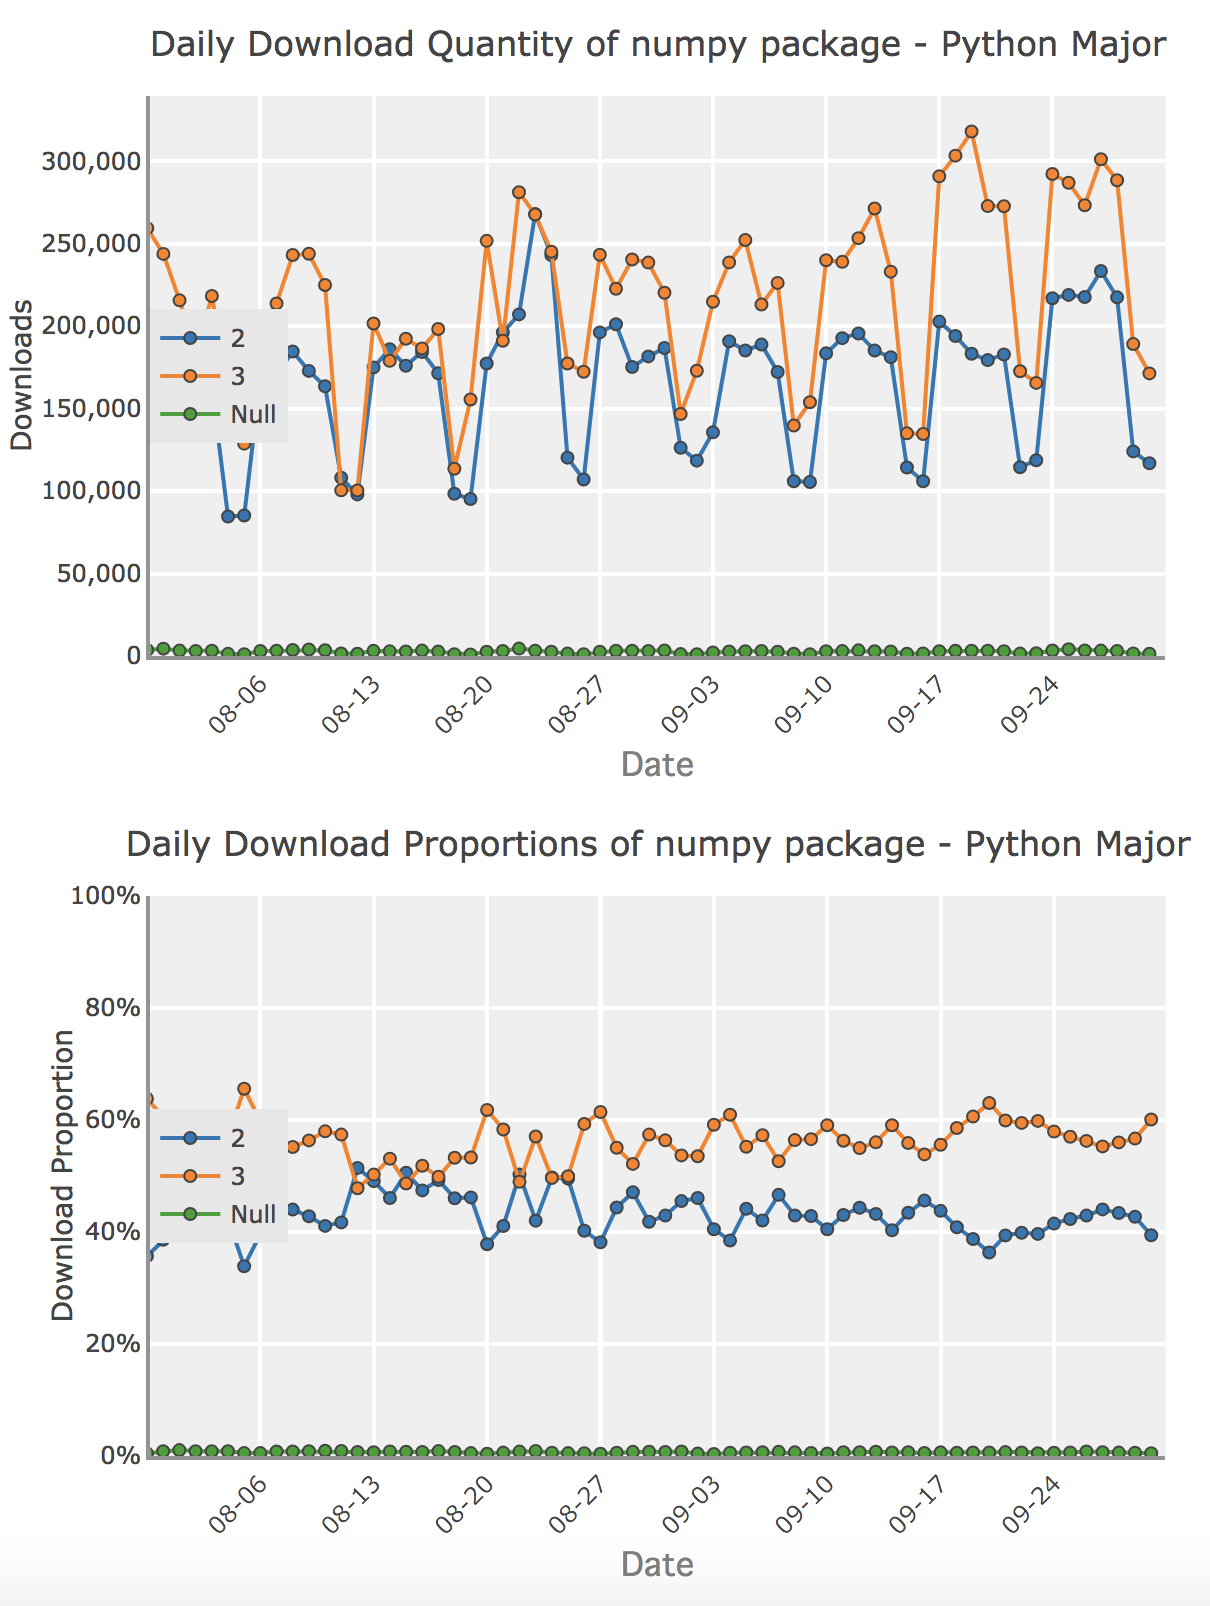This screenshot has width=1210, height=1606.
Task: Toggle Null series in top chart legend
Action: pos(218,414)
